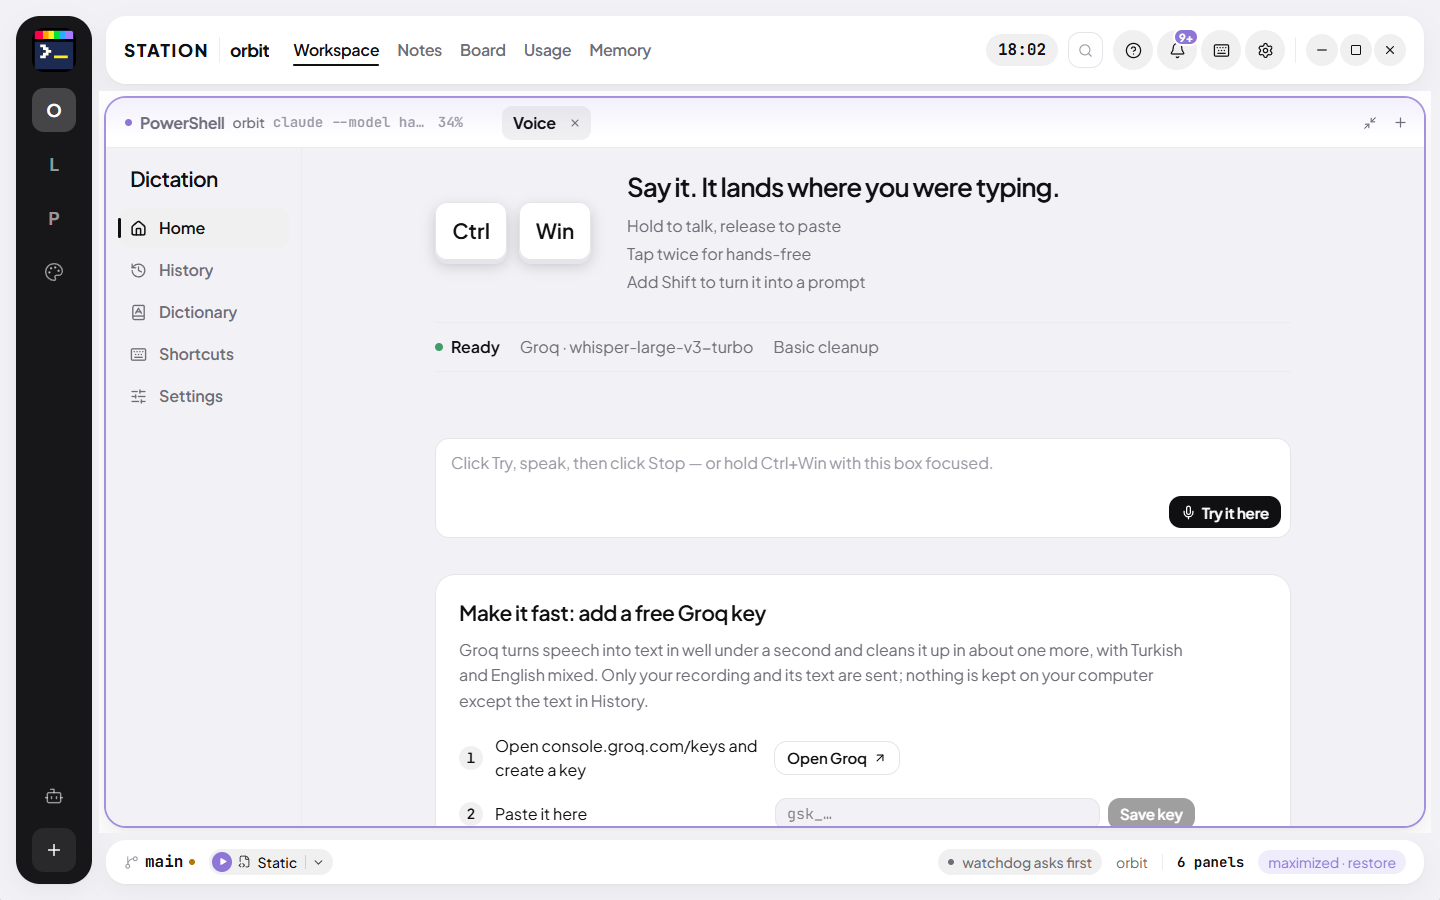
Task: Open the Notes tab
Action: (x=419, y=50)
